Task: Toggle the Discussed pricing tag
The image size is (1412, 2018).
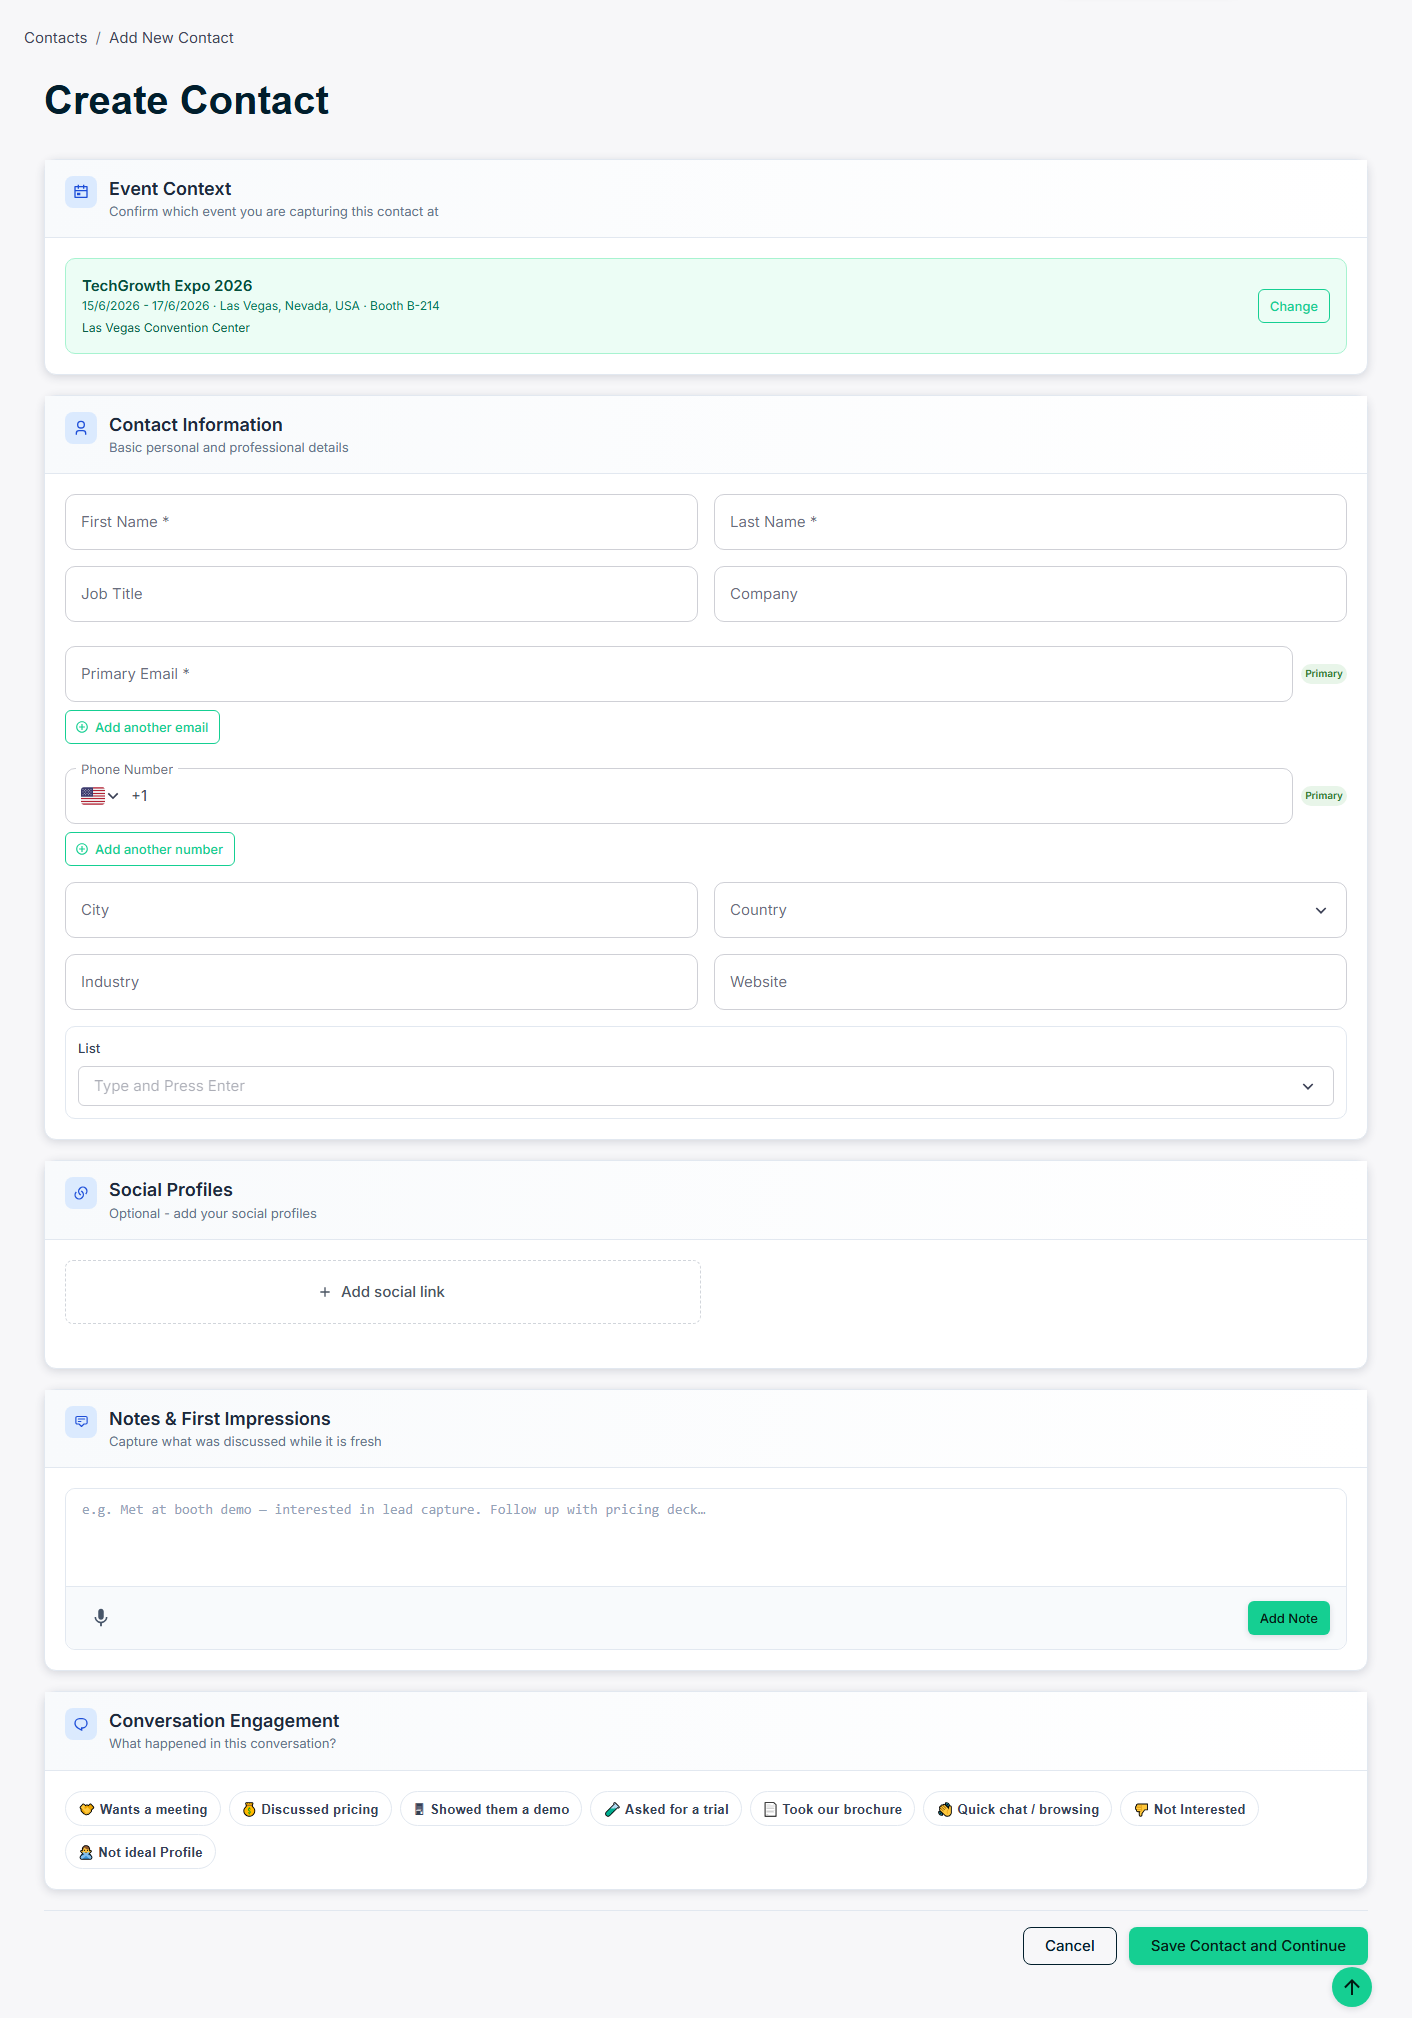Action: 310,1808
